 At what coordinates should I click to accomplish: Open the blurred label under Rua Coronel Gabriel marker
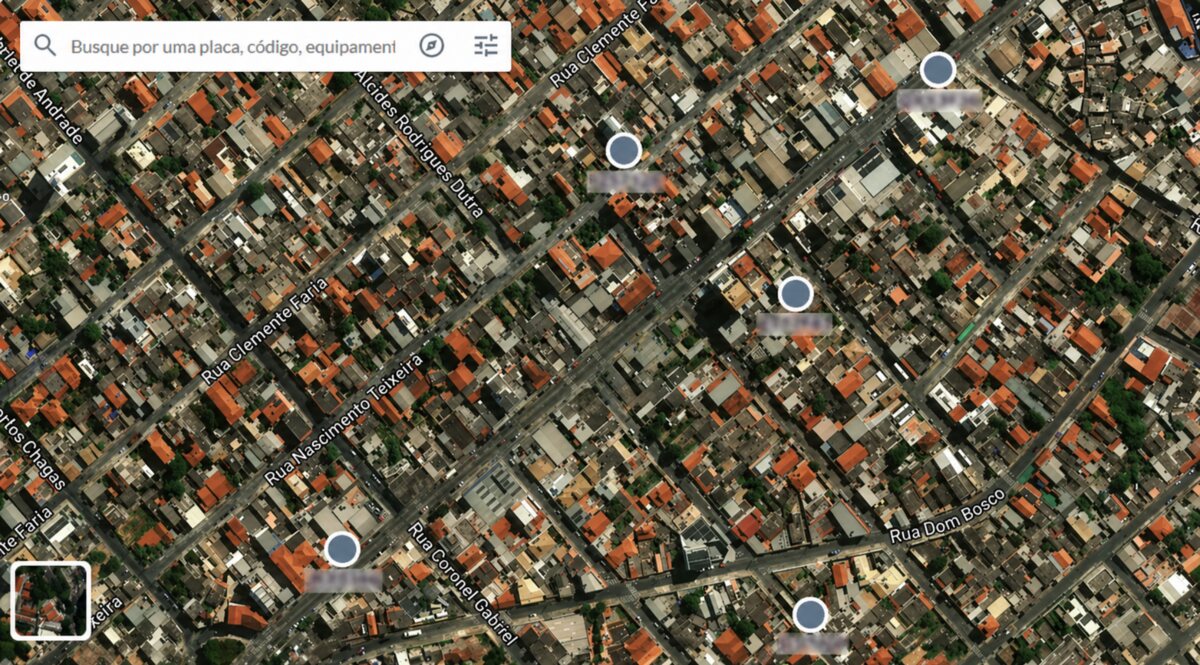(x=343, y=580)
